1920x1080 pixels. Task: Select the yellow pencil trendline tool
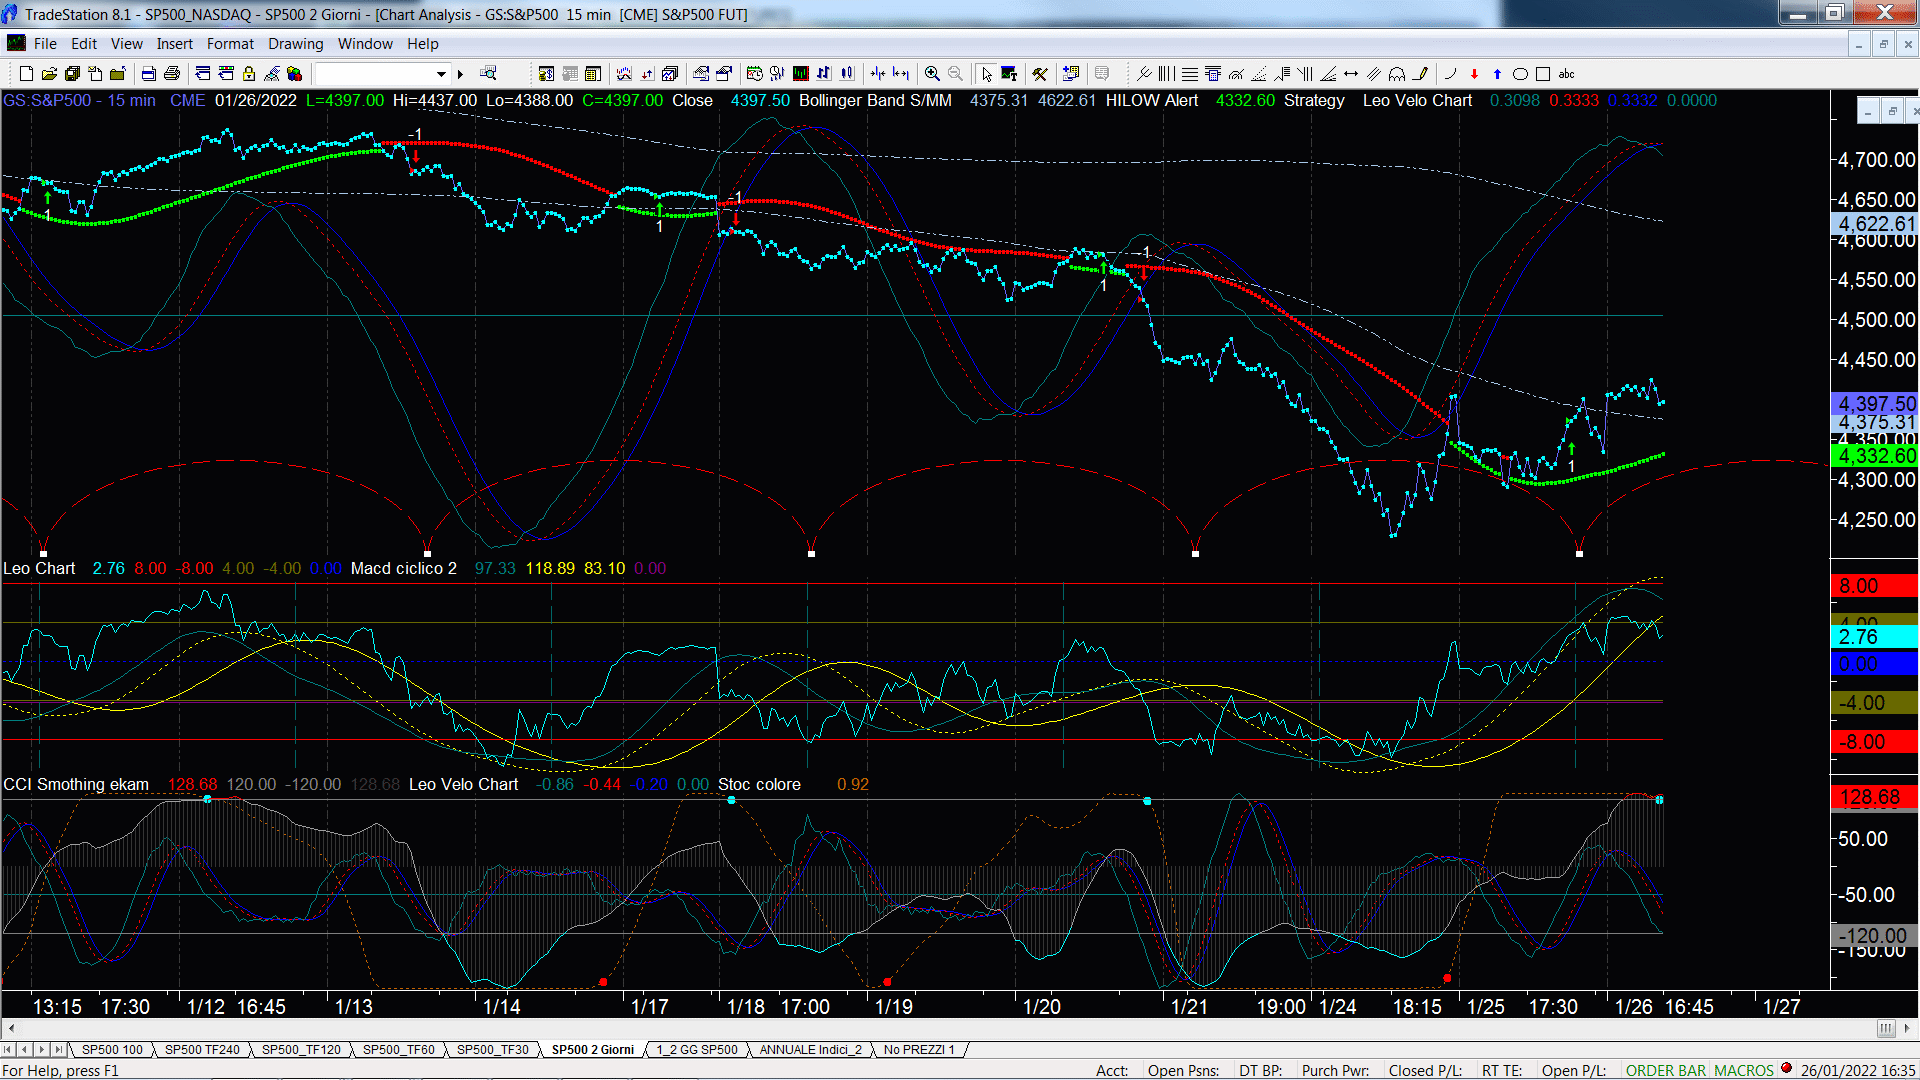[1420, 73]
